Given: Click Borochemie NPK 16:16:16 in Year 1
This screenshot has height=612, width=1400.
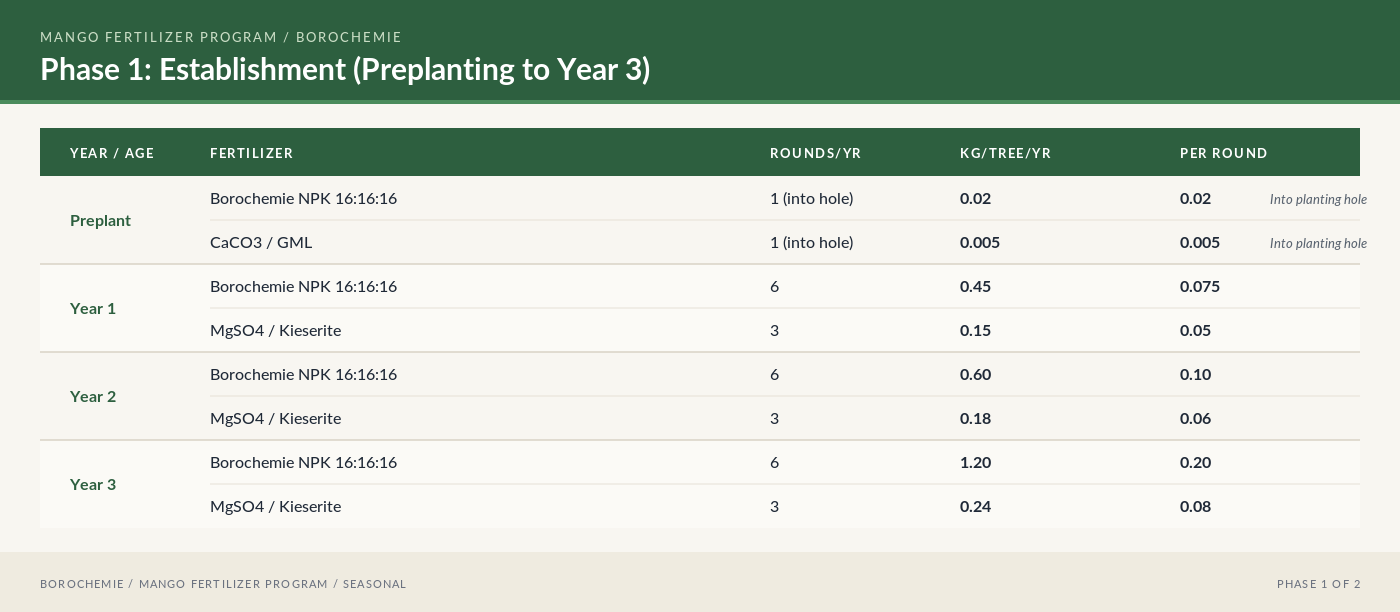Looking at the screenshot, I should 303,286.
